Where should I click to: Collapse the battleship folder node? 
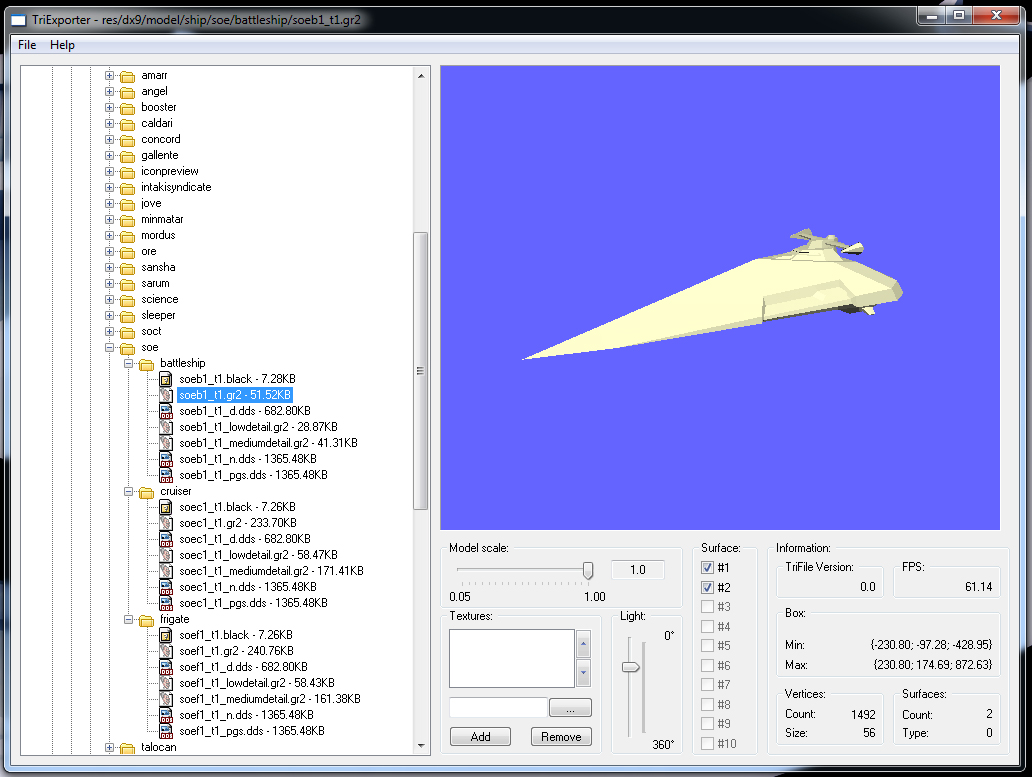128,363
